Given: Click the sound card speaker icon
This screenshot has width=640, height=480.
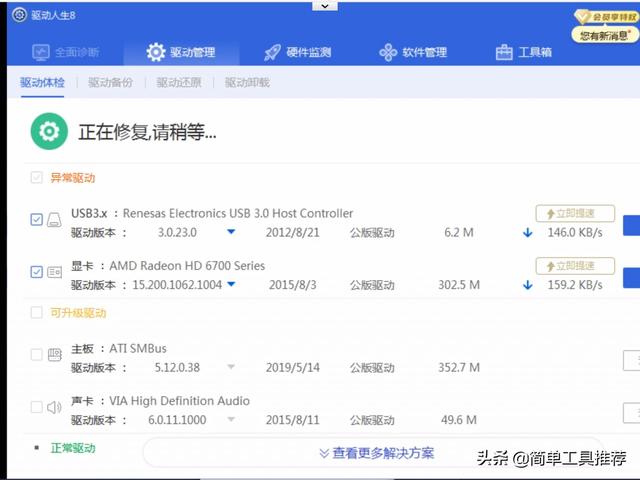Looking at the screenshot, I should click(54, 407).
